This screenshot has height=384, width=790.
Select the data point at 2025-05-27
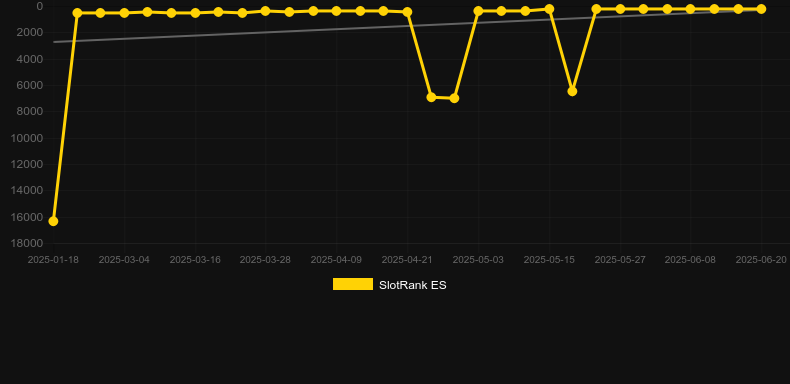pos(620,9)
